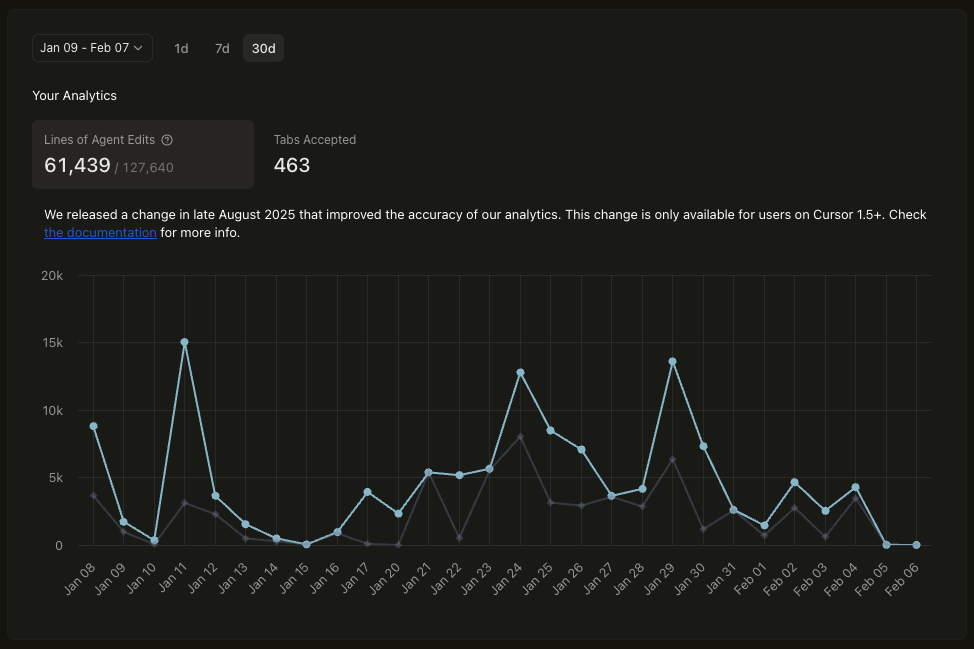Click the Feb 04 blue data point
Viewport: 974px width, 649px height.
pyautogui.click(x=856, y=487)
